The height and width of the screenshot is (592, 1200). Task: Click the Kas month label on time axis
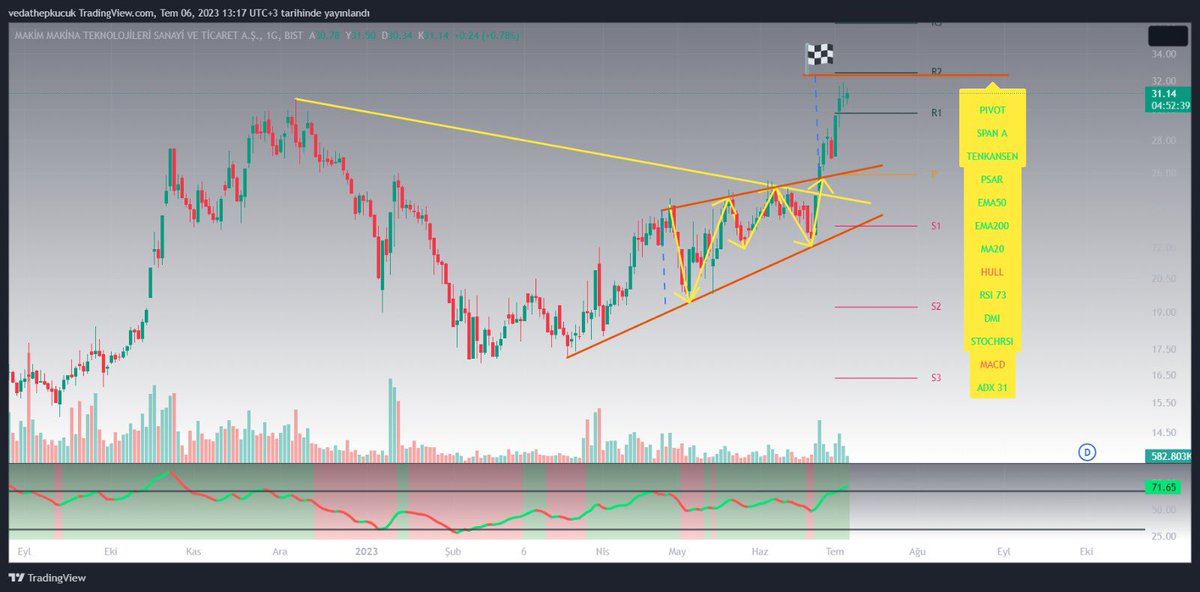195,551
